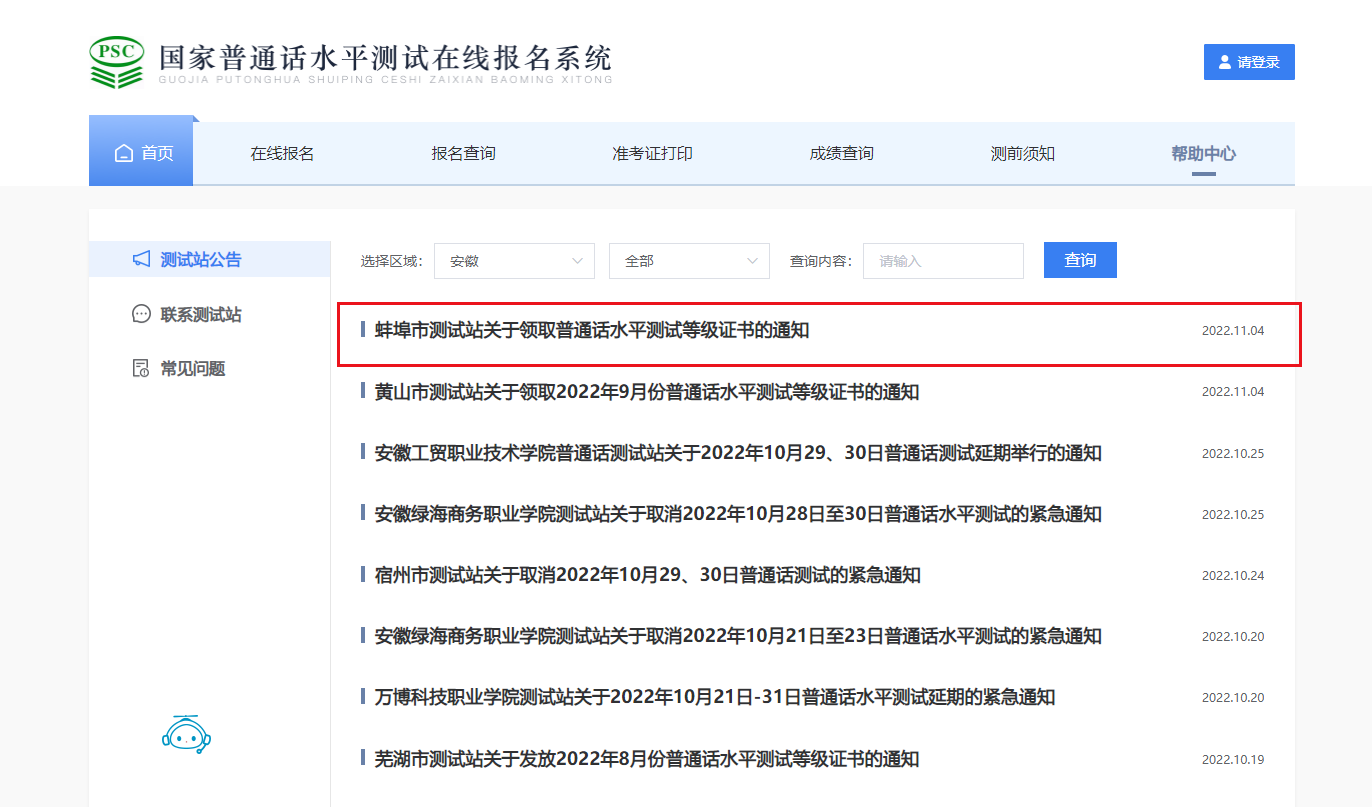The height and width of the screenshot is (807, 1372).
Task: Open the 万博科技职业学院 postponement notice
Action: (x=714, y=698)
